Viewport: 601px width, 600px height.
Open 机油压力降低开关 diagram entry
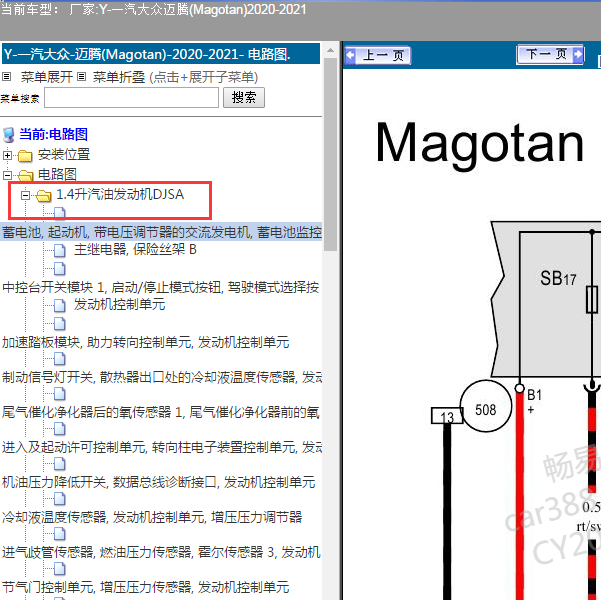[158, 482]
